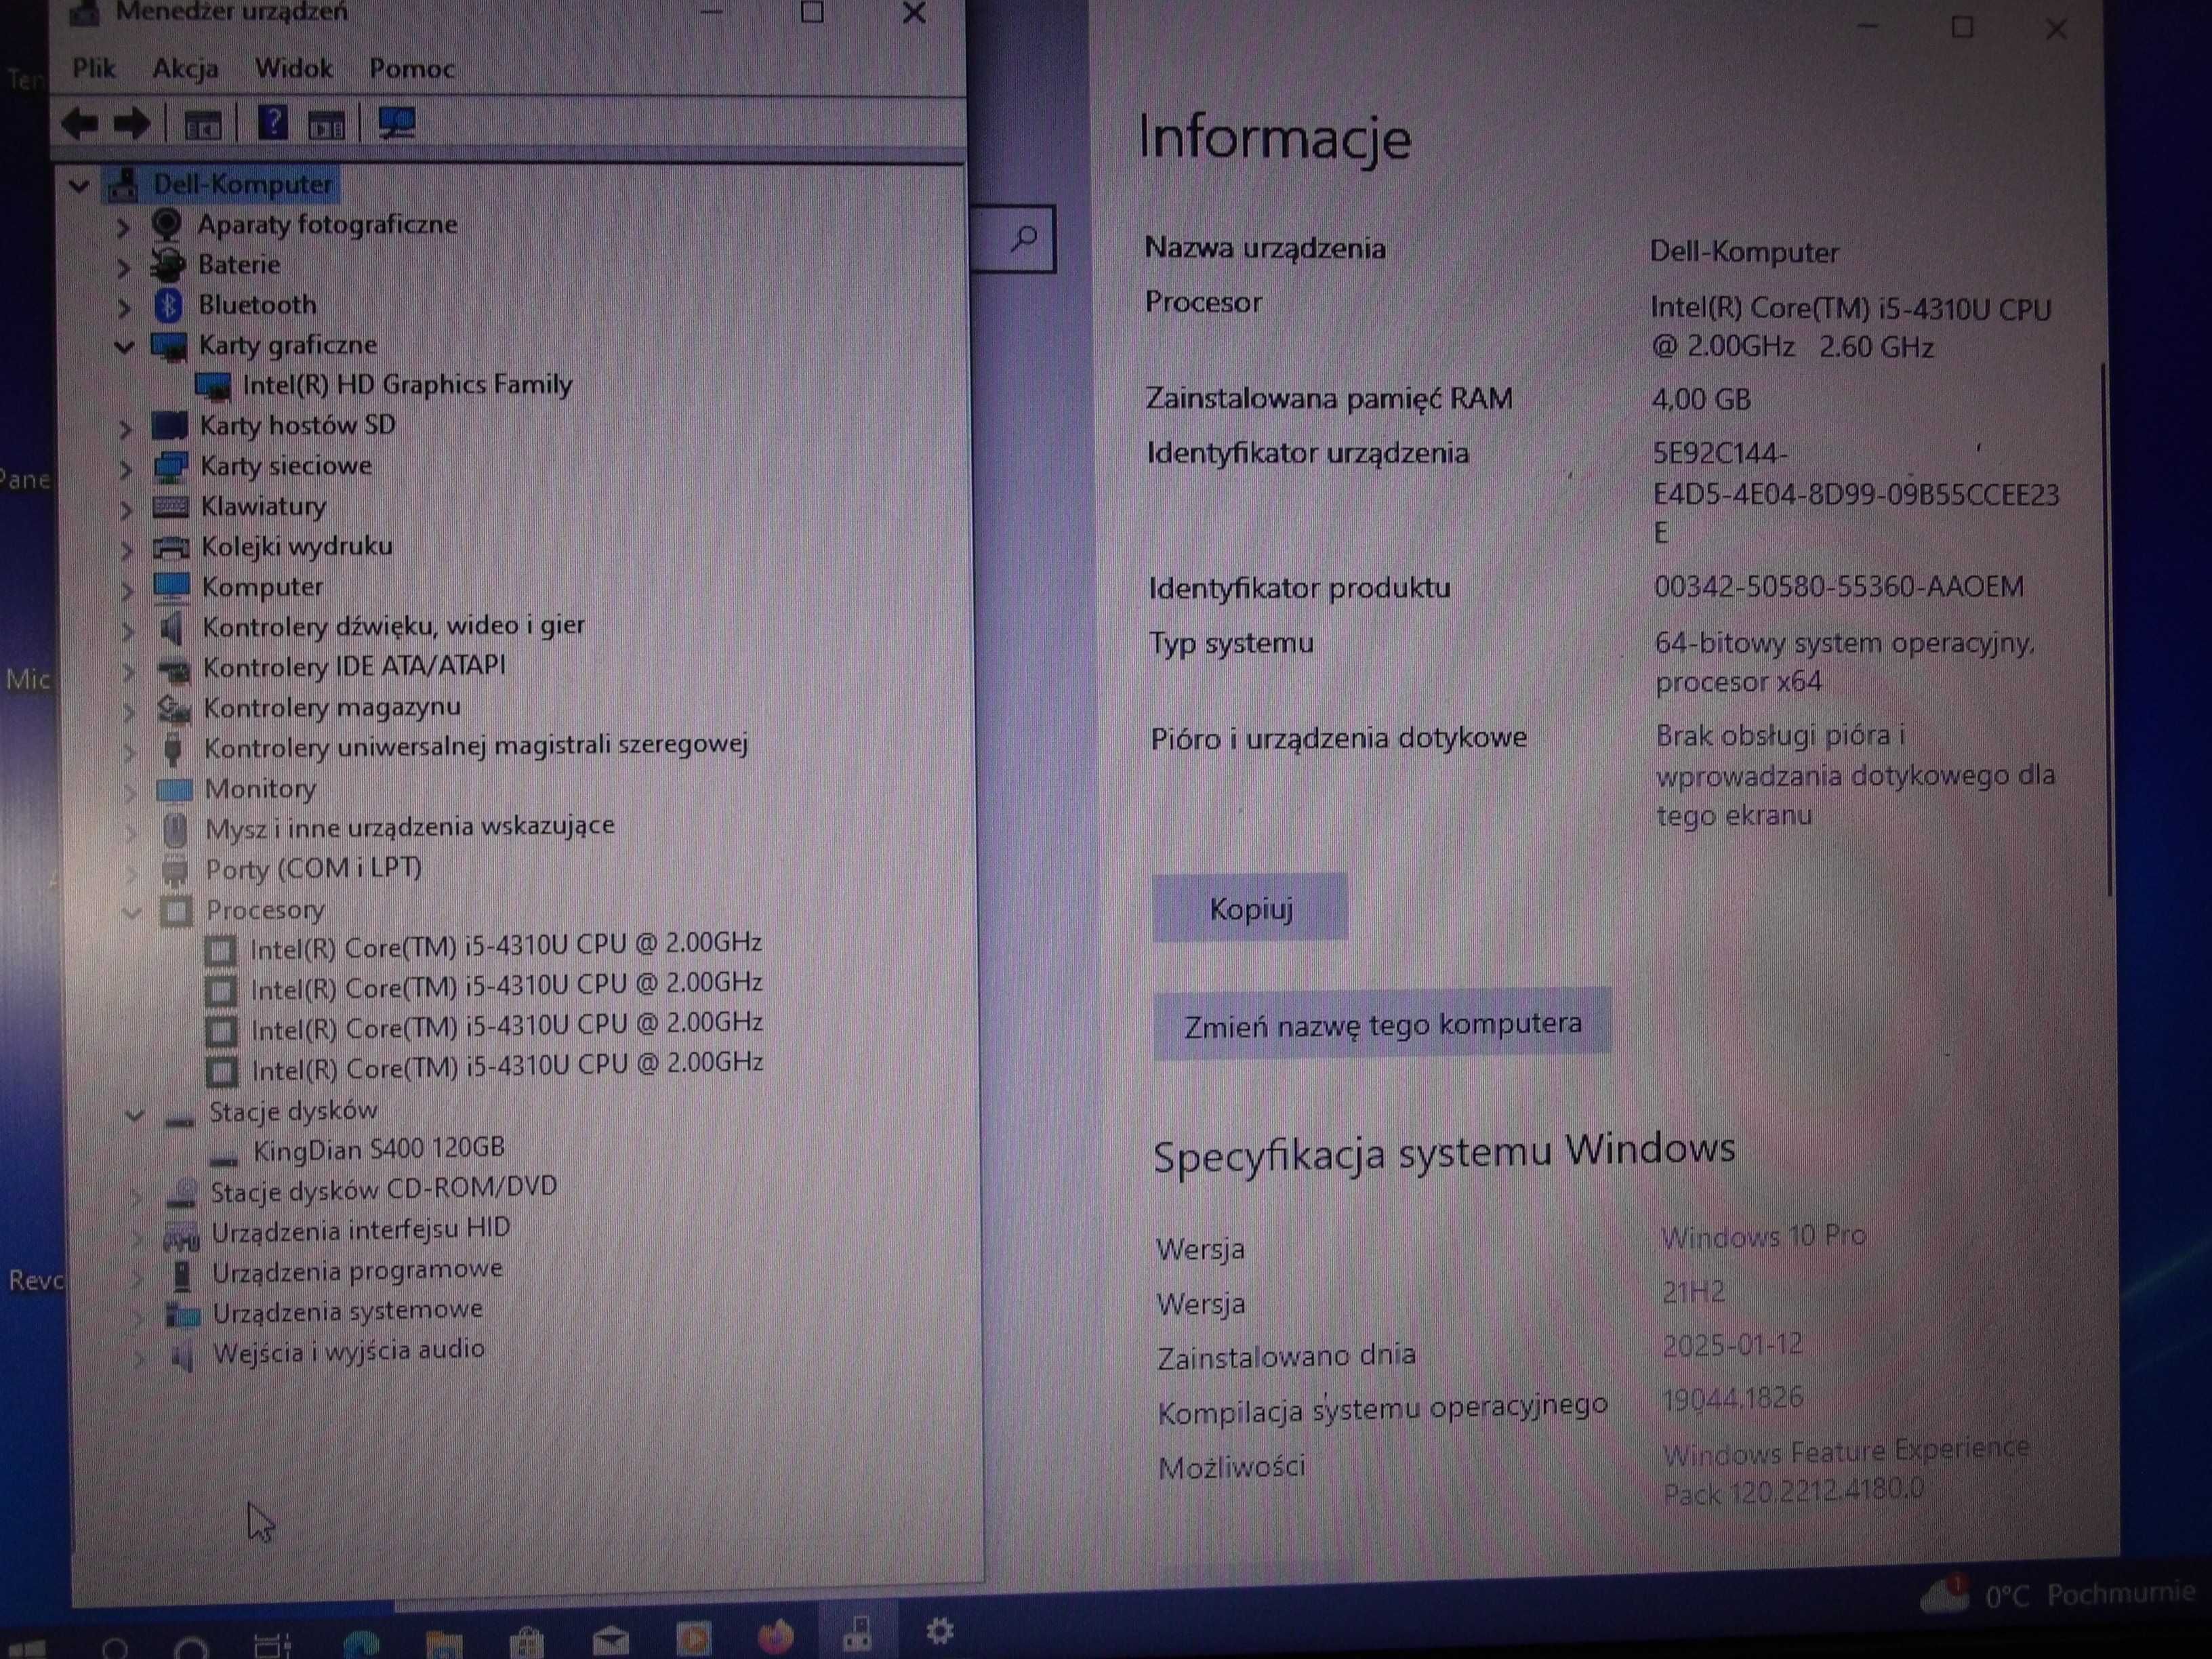Open the Settings gear on the taskbar
Screen dimensions: 2212x1659
(939, 1631)
